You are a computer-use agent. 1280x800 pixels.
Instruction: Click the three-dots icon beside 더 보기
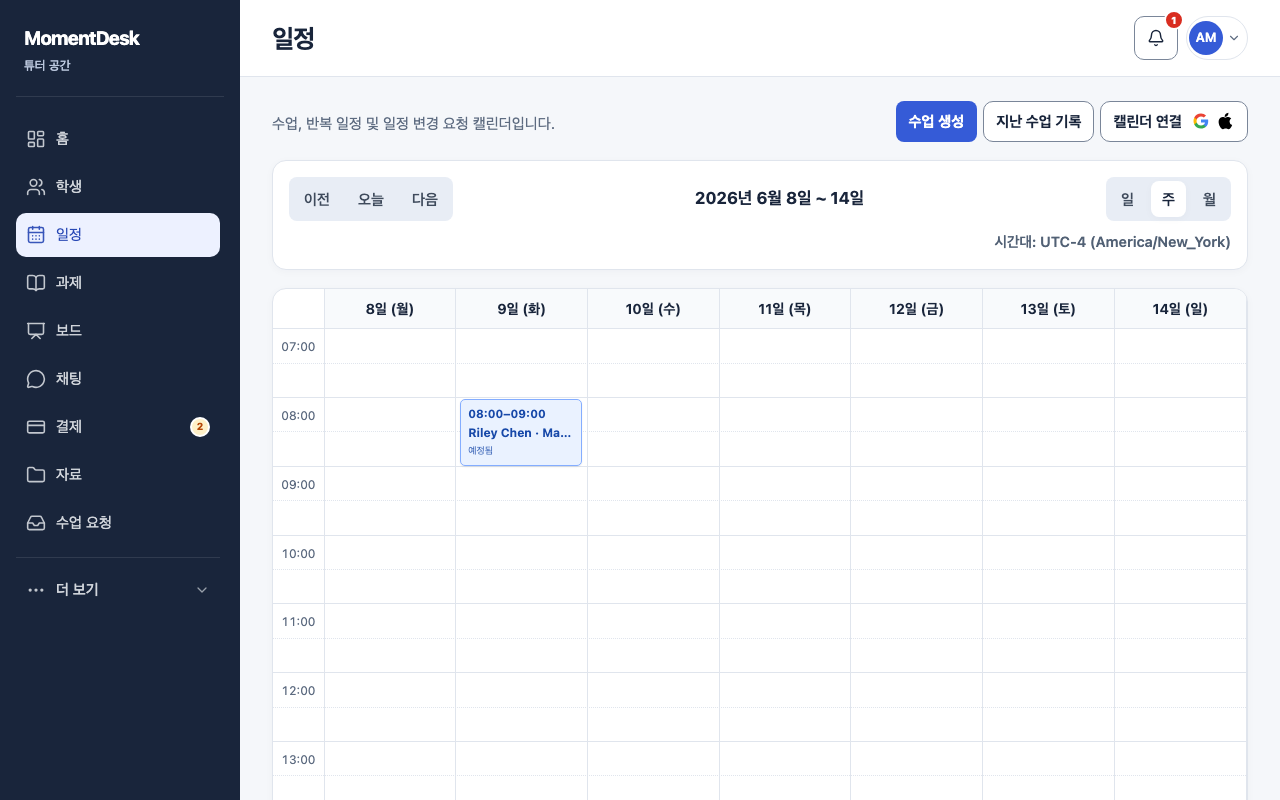tap(36, 590)
